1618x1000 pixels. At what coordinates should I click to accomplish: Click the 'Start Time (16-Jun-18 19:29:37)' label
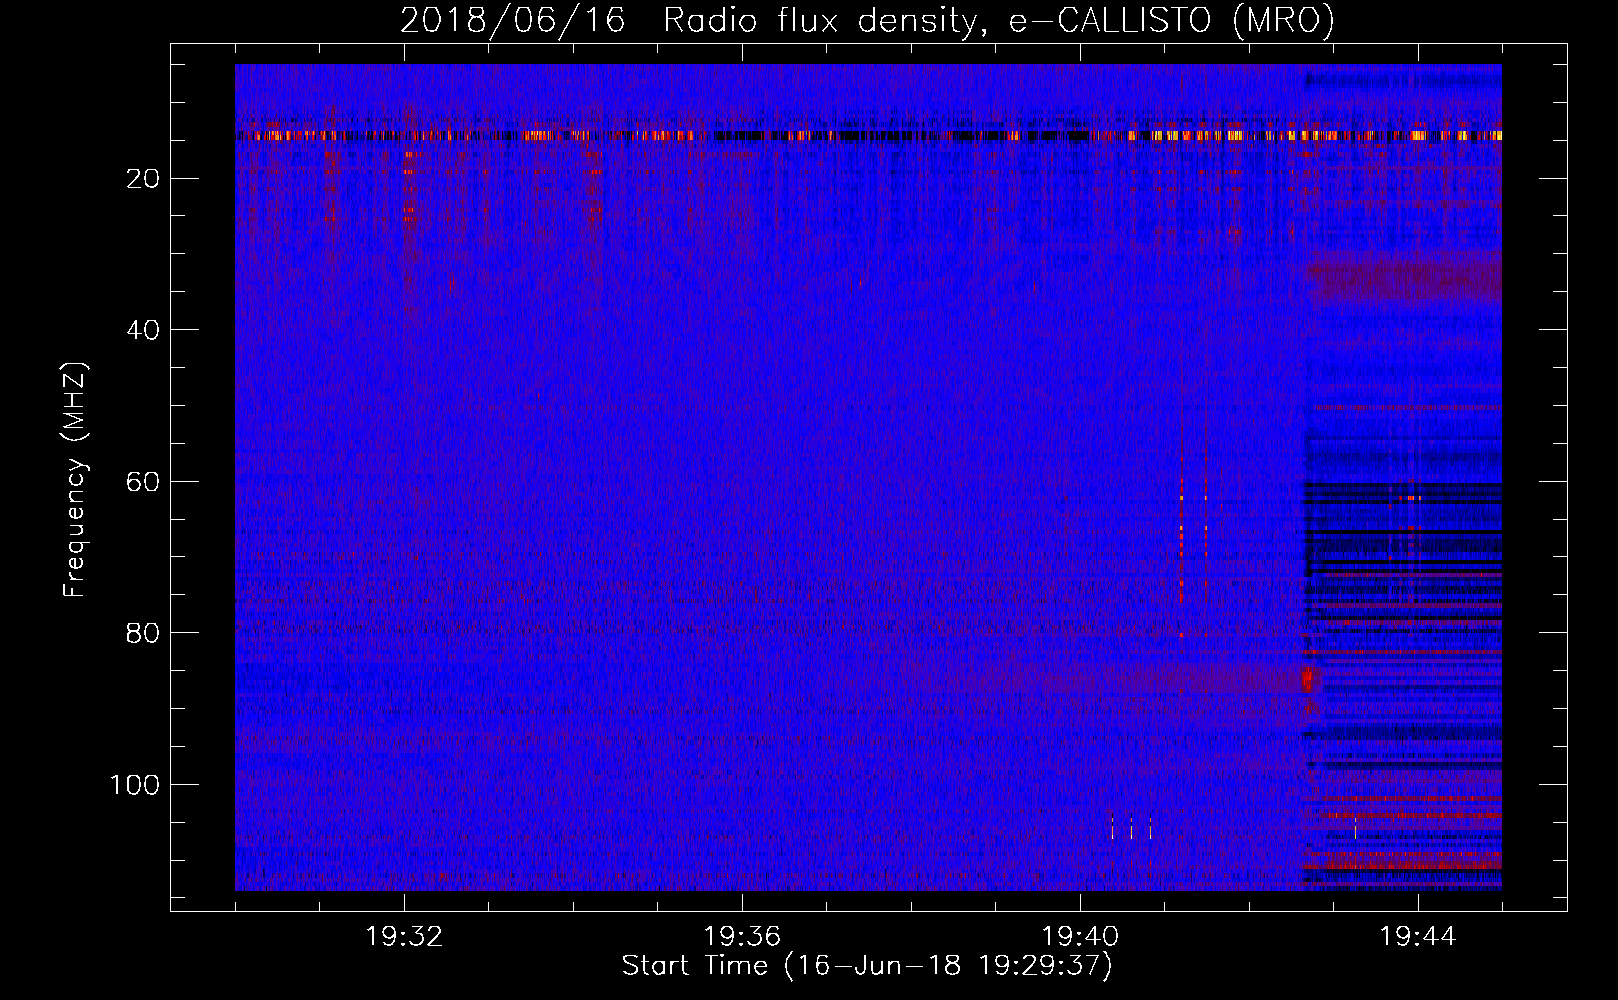point(867,966)
